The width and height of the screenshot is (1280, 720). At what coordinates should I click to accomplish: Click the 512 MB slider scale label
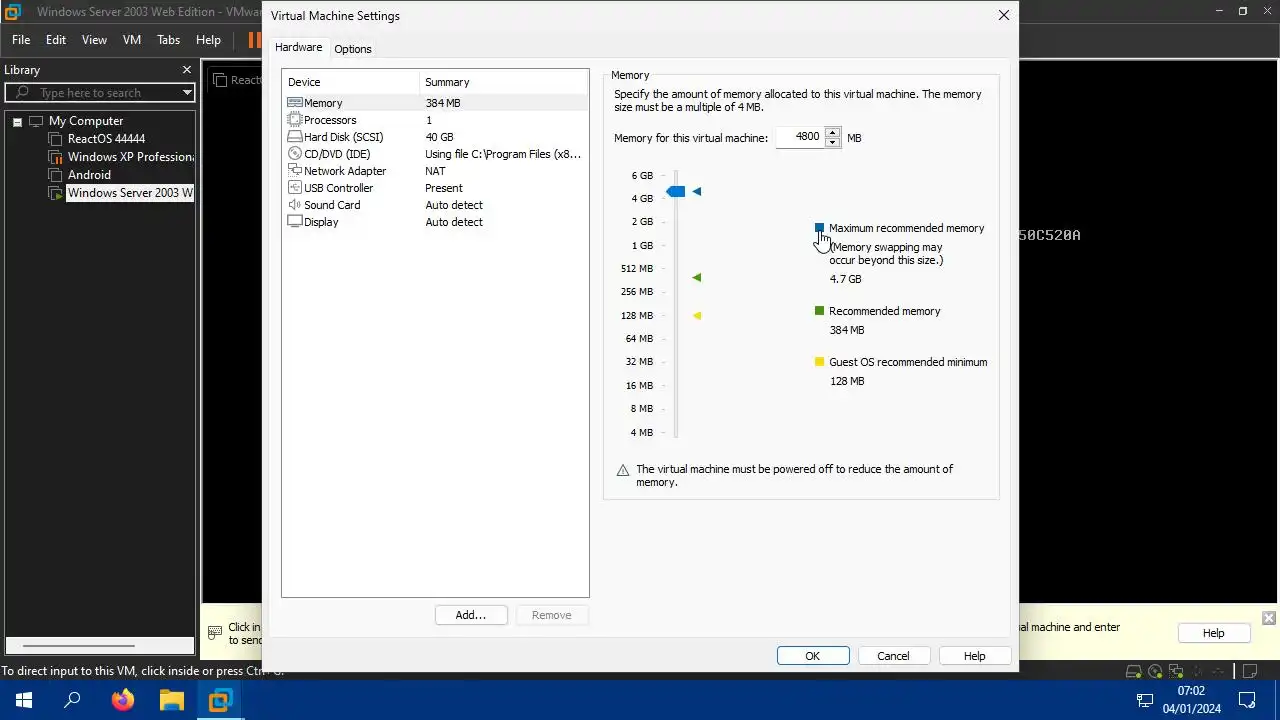coord(637,269)
